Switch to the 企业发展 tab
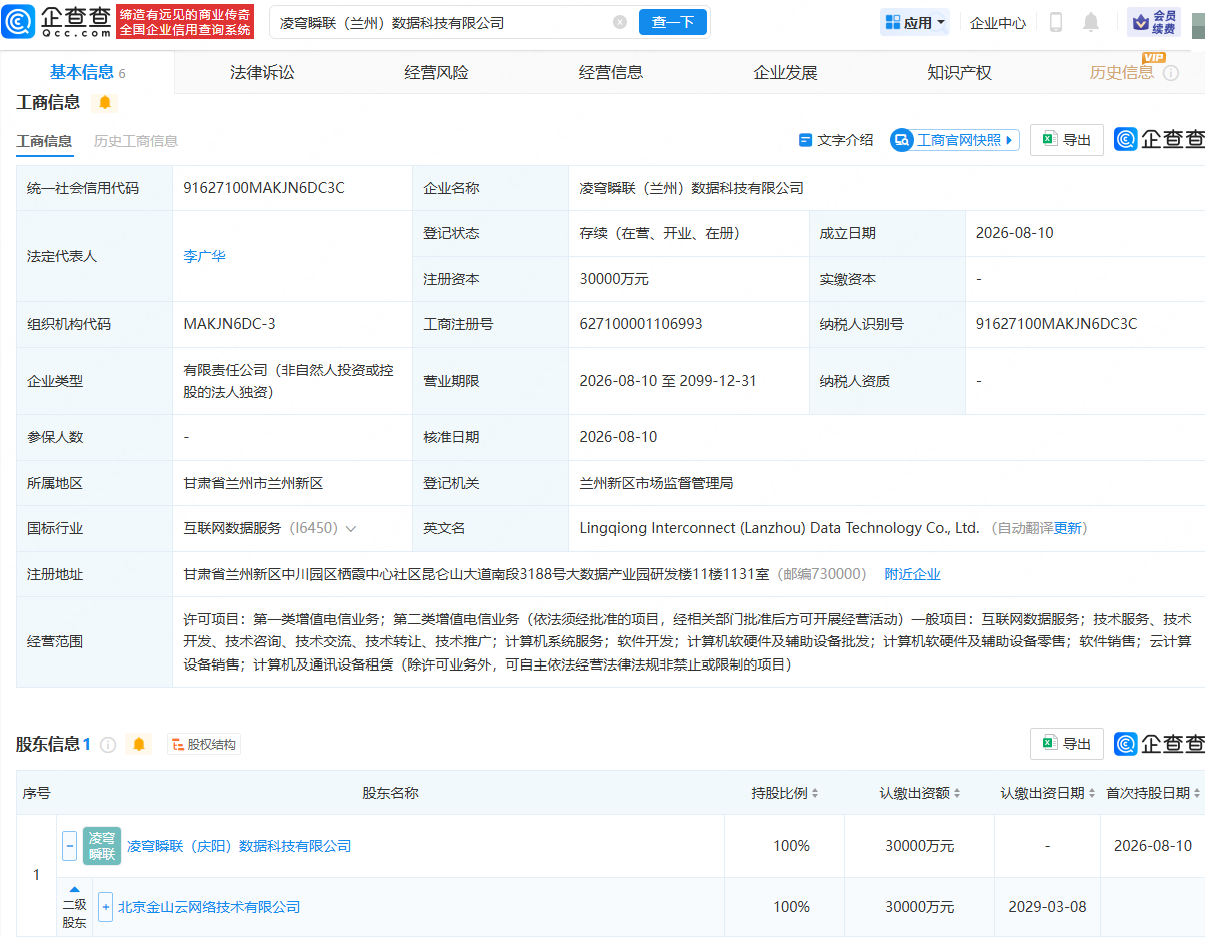This screenshot has width=1205, height=937. [x=785, y=72]
